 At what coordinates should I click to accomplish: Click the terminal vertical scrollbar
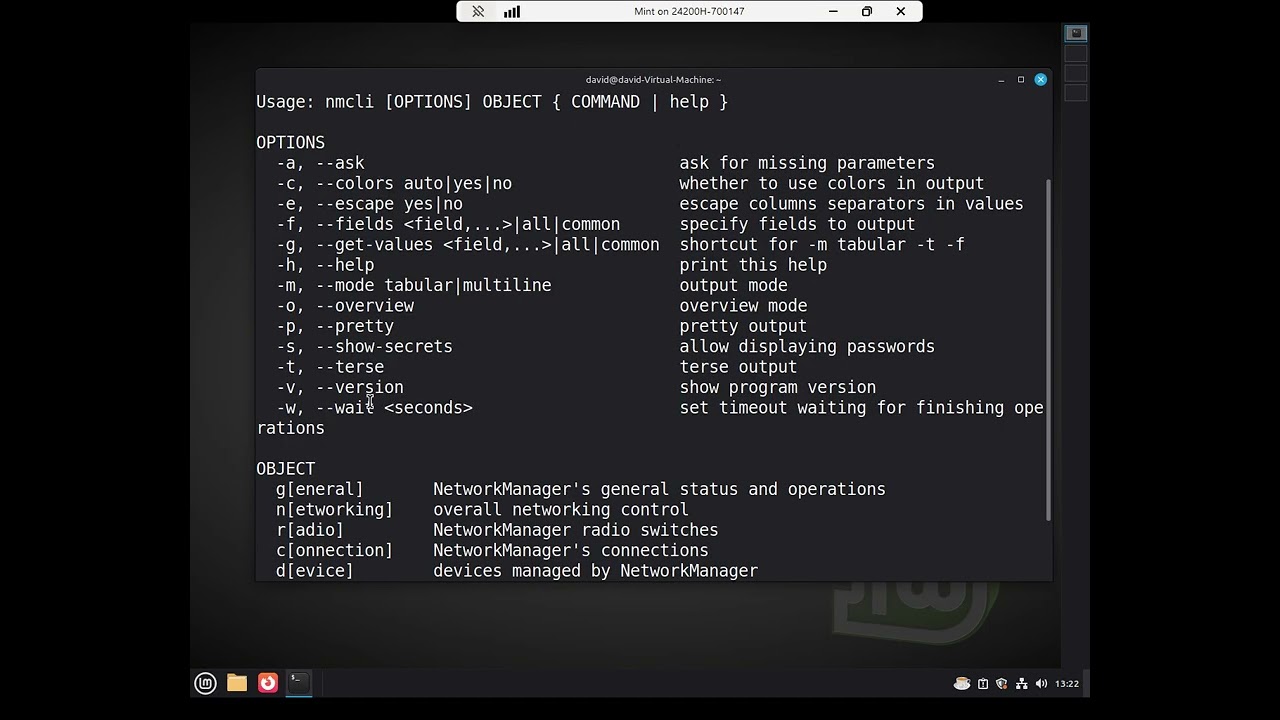(1048, 350)
